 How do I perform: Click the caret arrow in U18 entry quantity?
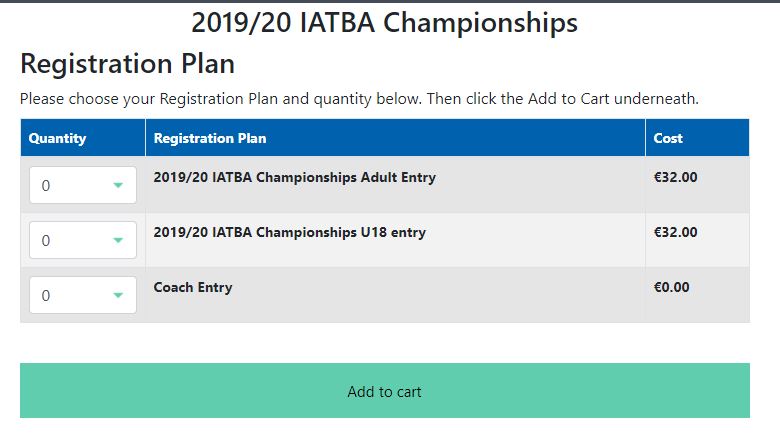(x=118, y=241)
